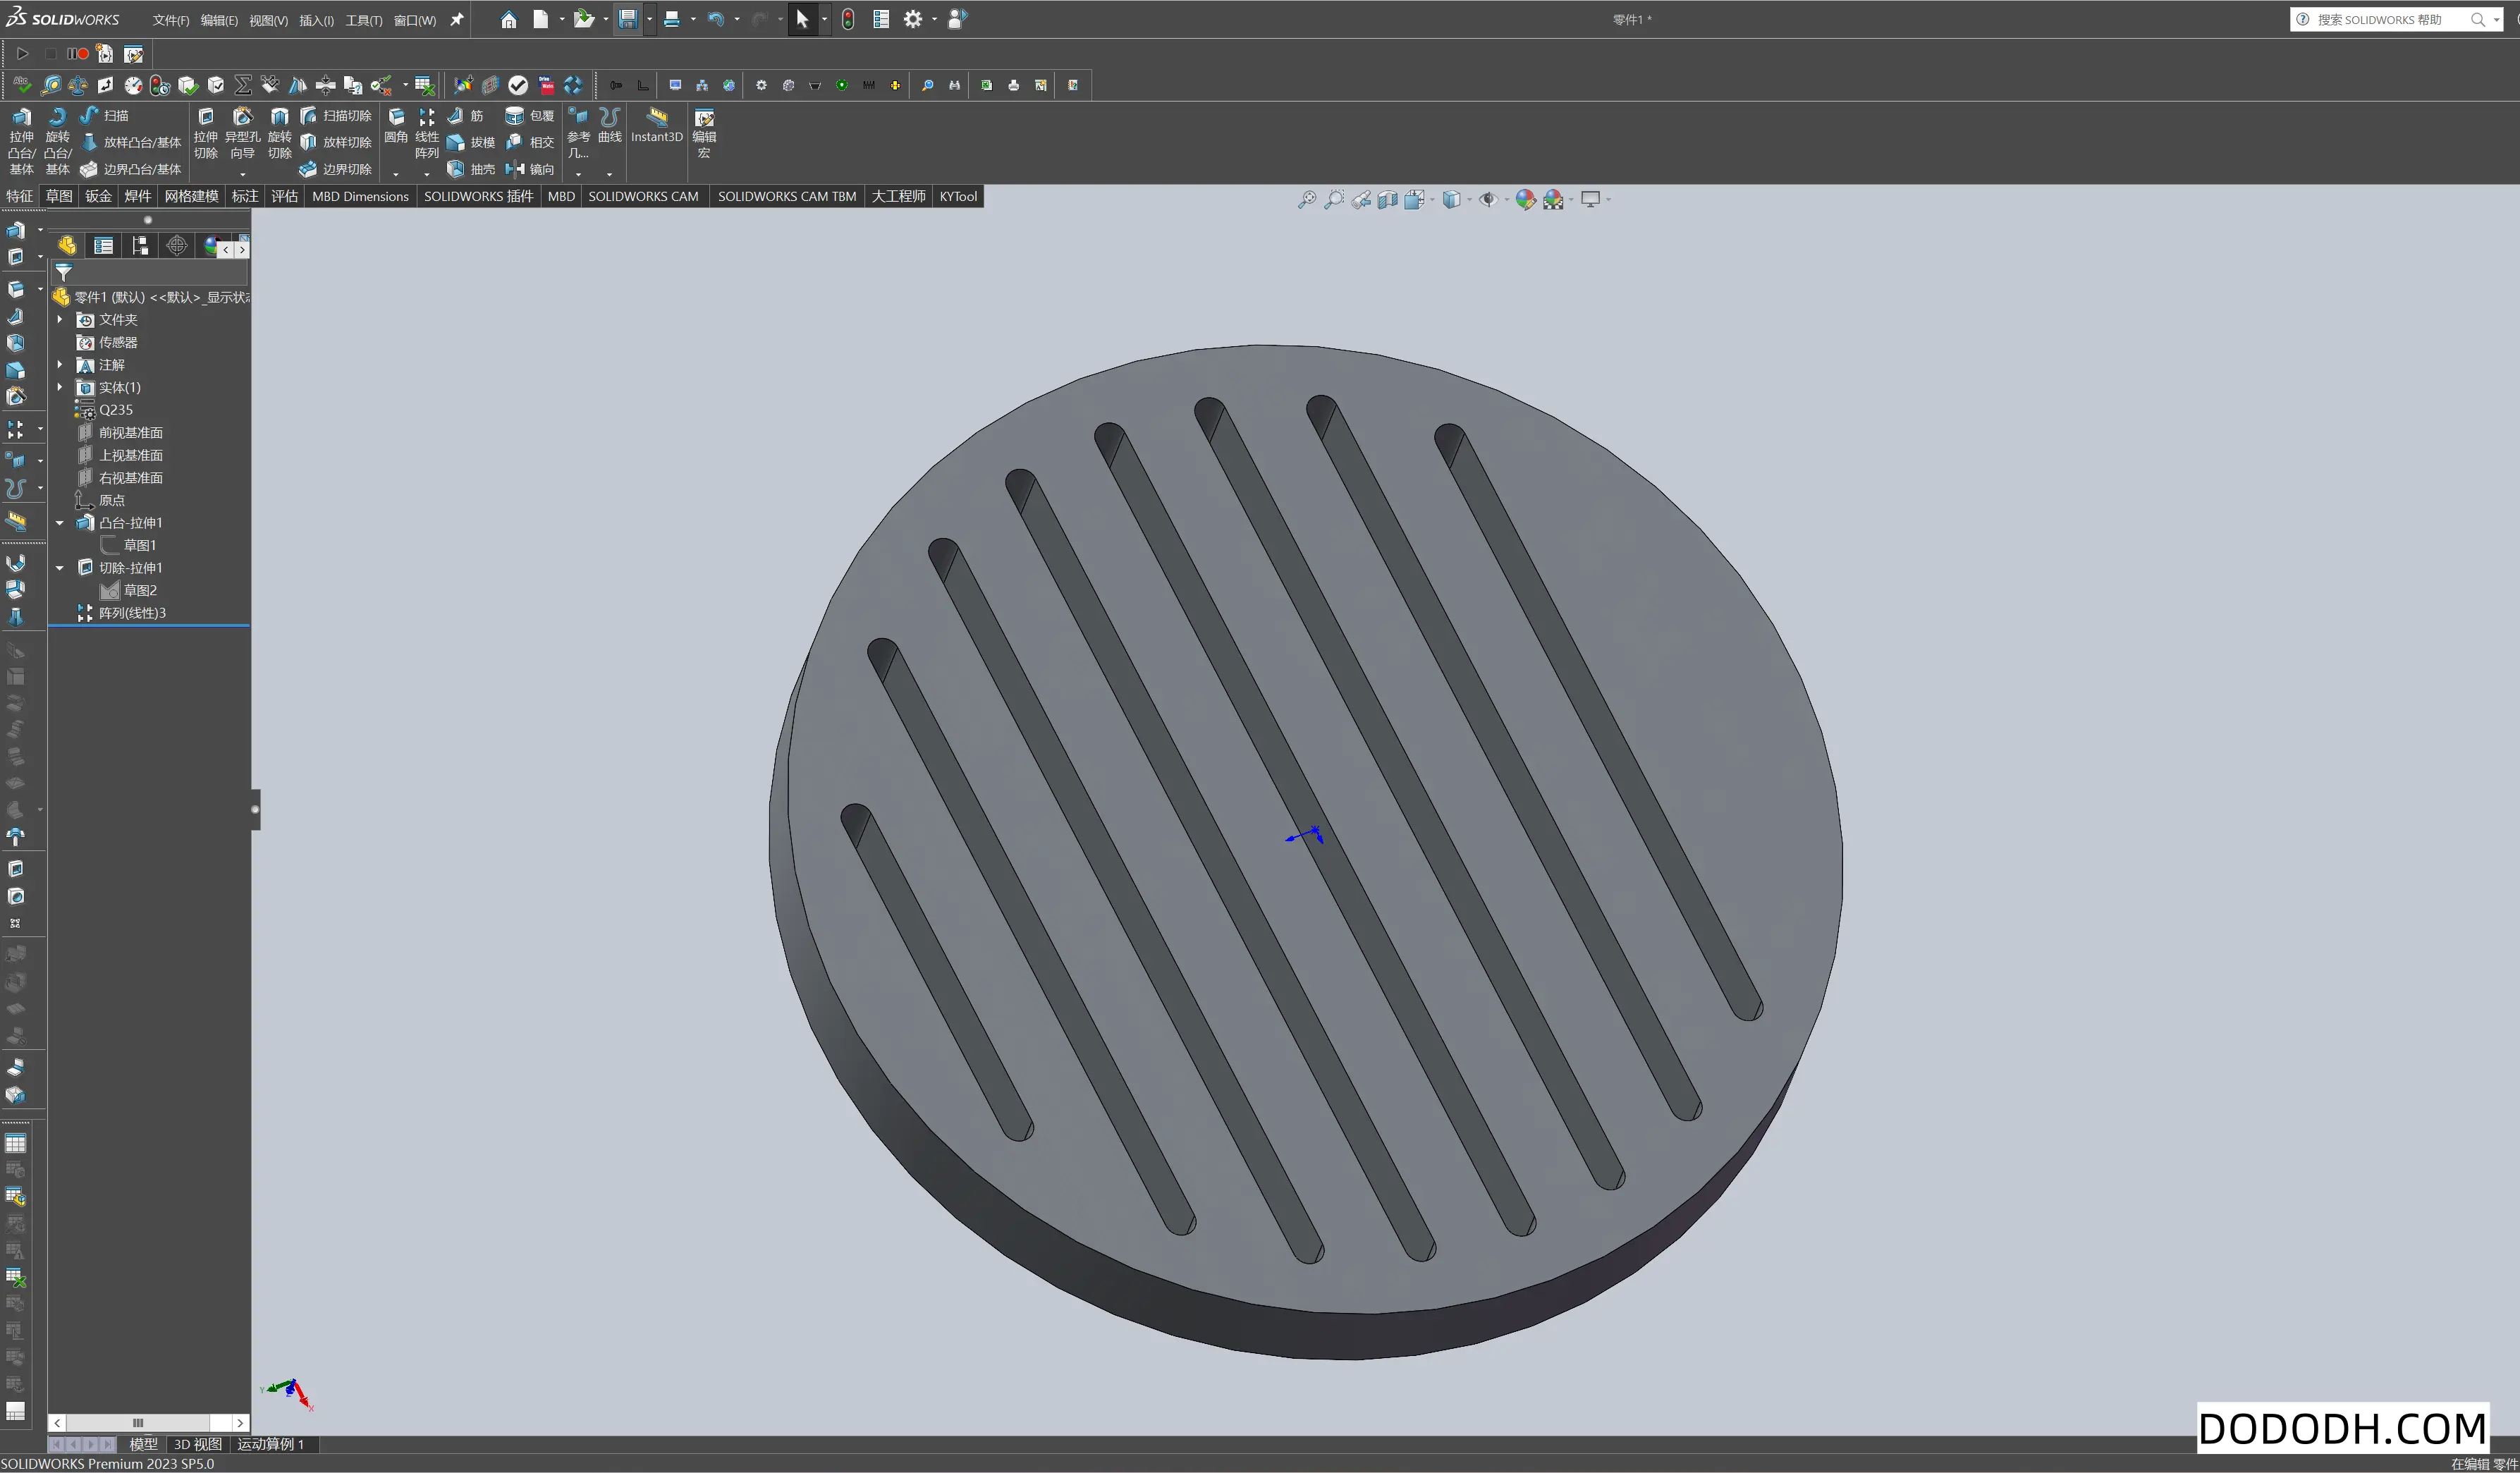The image size is (2520, 1473).
Task: Switch to the 草图 tab
Action: click(x=59, y=196)
